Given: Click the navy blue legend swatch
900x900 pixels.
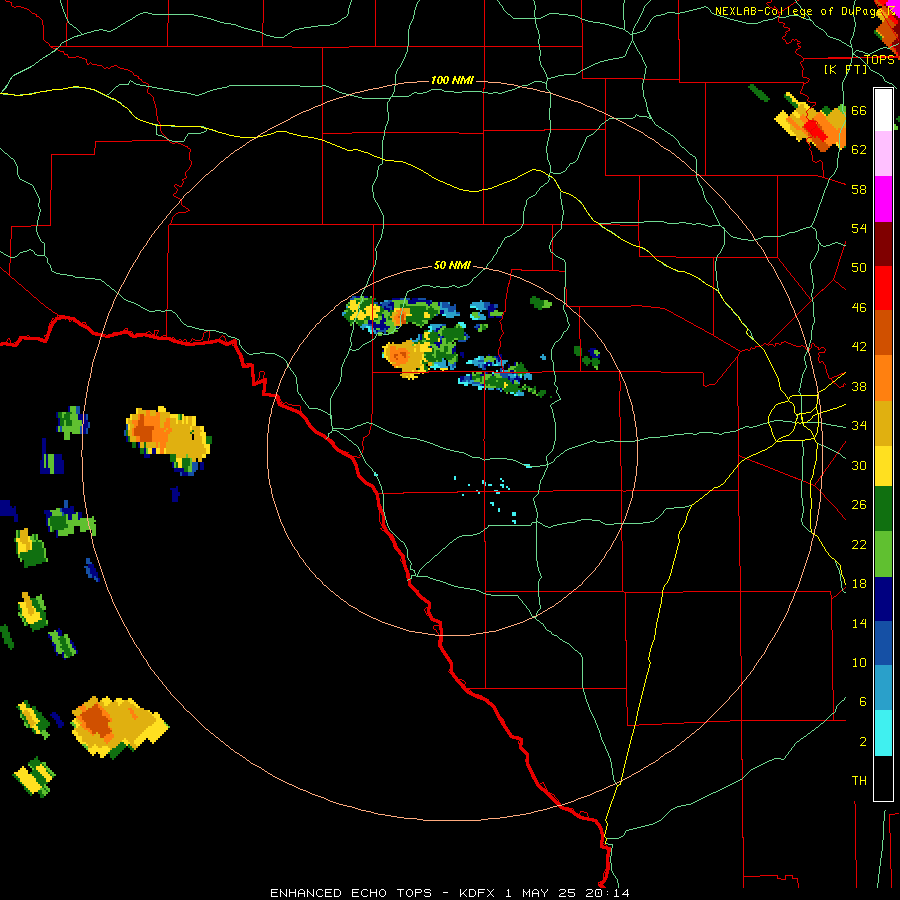Looking at the screenshot, I should (883, 599).
